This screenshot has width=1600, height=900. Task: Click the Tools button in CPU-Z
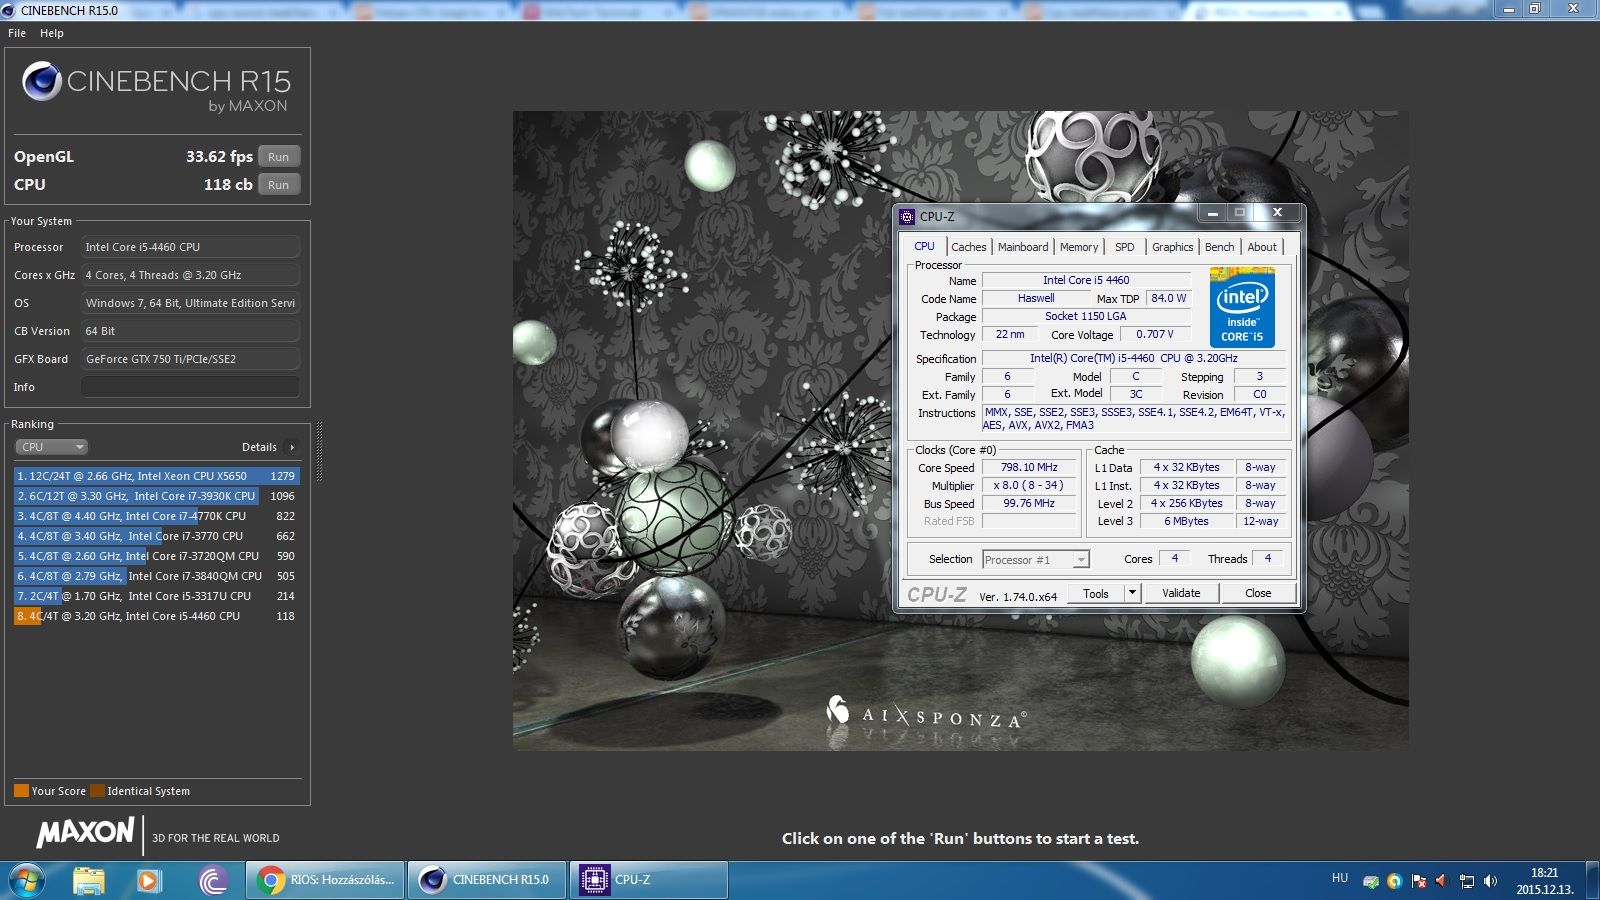1096,593
